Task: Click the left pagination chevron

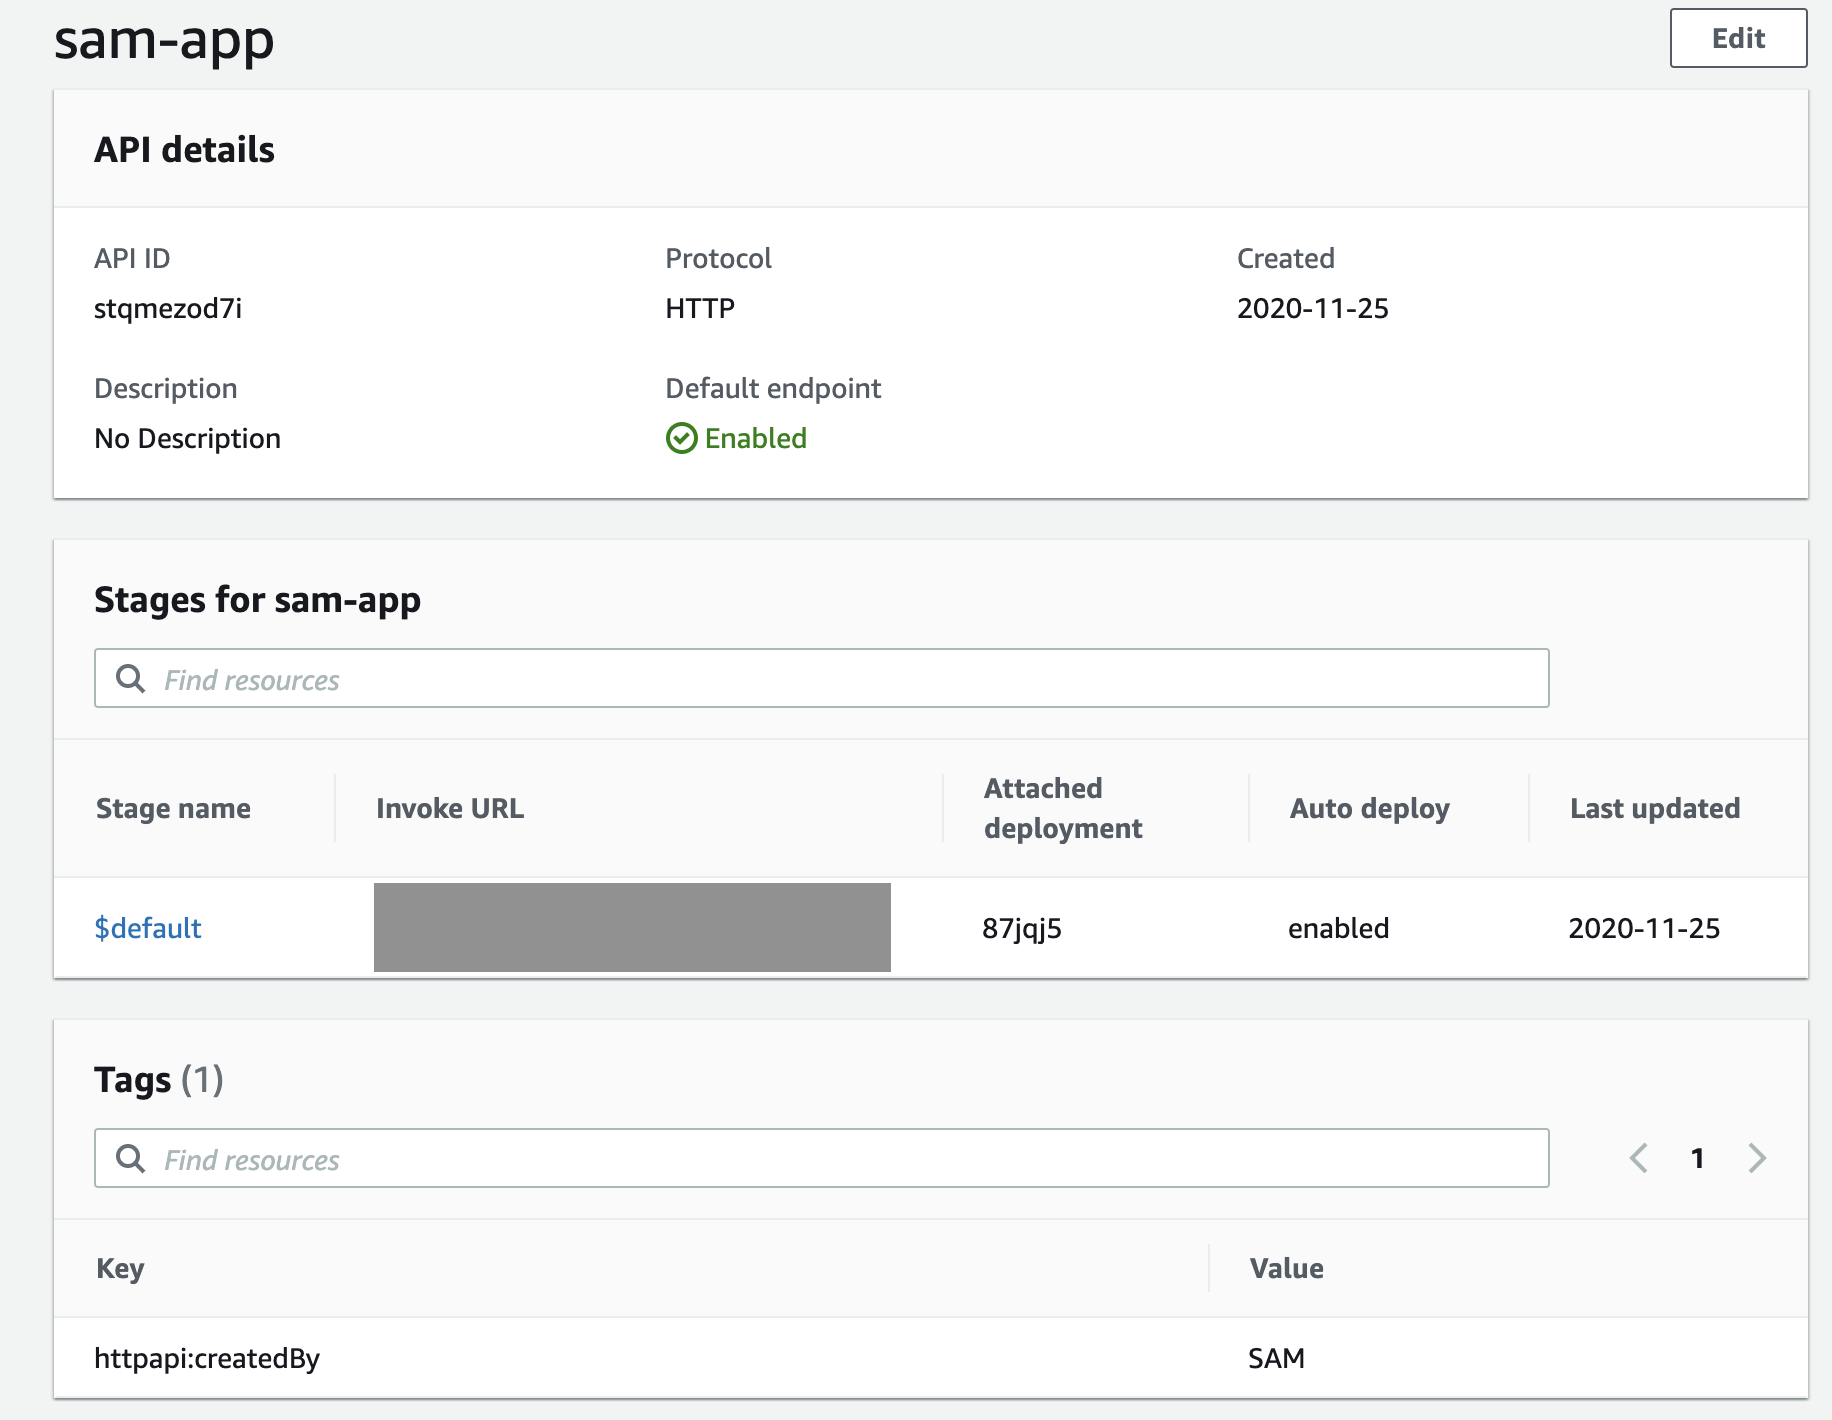Action: click(x=1637, y=1159)
